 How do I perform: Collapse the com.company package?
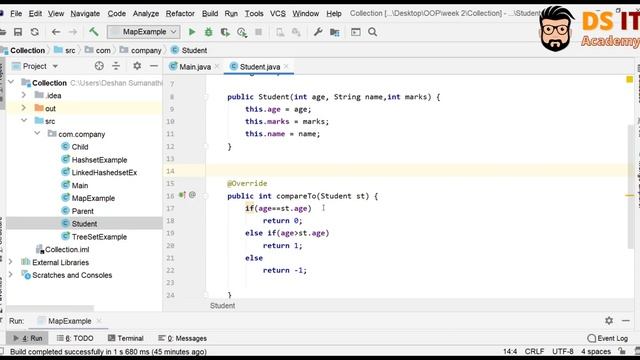38,133
